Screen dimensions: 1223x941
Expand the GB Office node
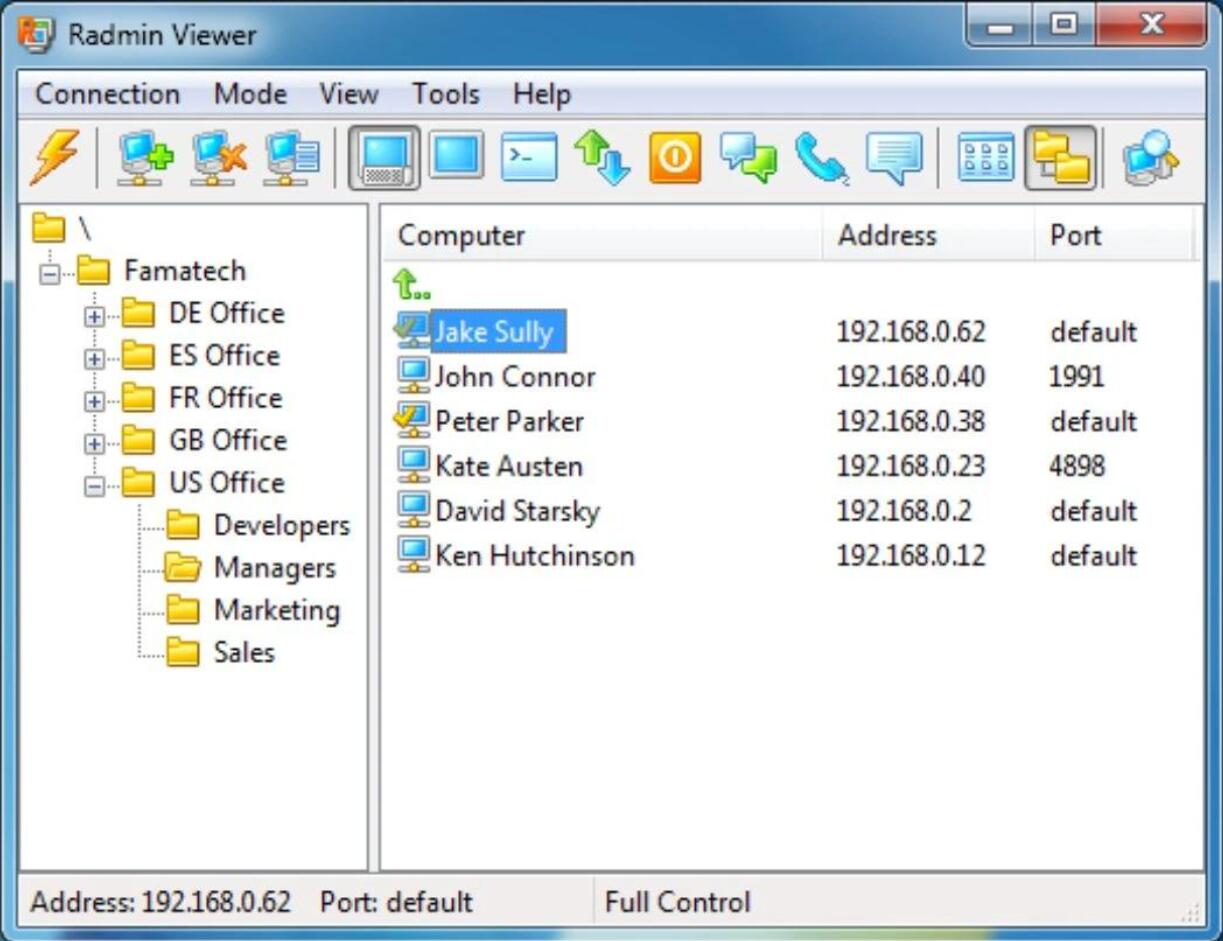94,442
